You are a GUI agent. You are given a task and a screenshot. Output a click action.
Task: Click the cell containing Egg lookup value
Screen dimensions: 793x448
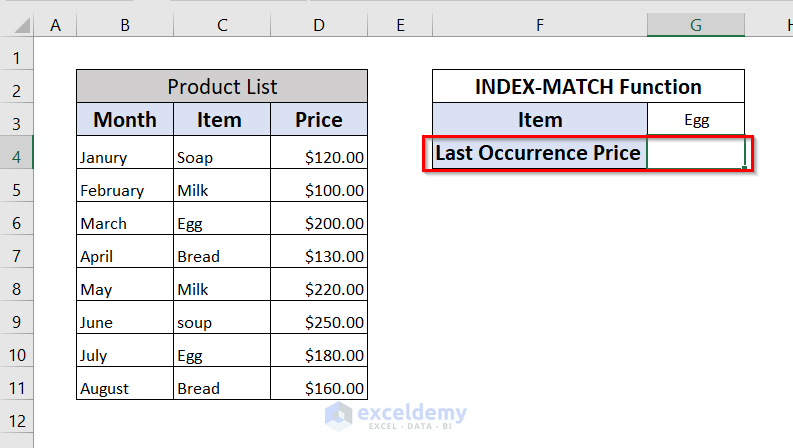(x=696, y=120)
